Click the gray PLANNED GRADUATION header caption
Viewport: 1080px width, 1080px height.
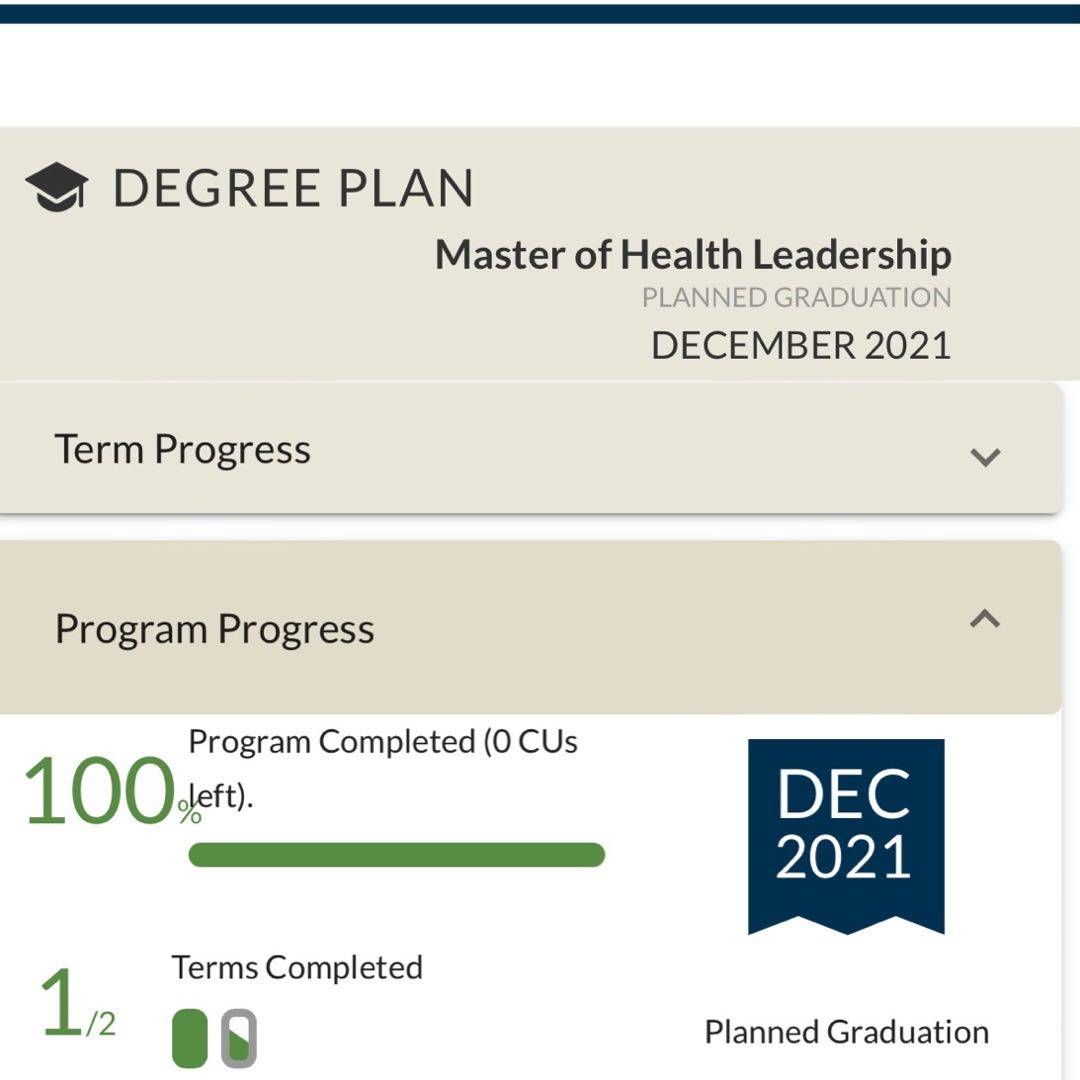coord(796,297)
